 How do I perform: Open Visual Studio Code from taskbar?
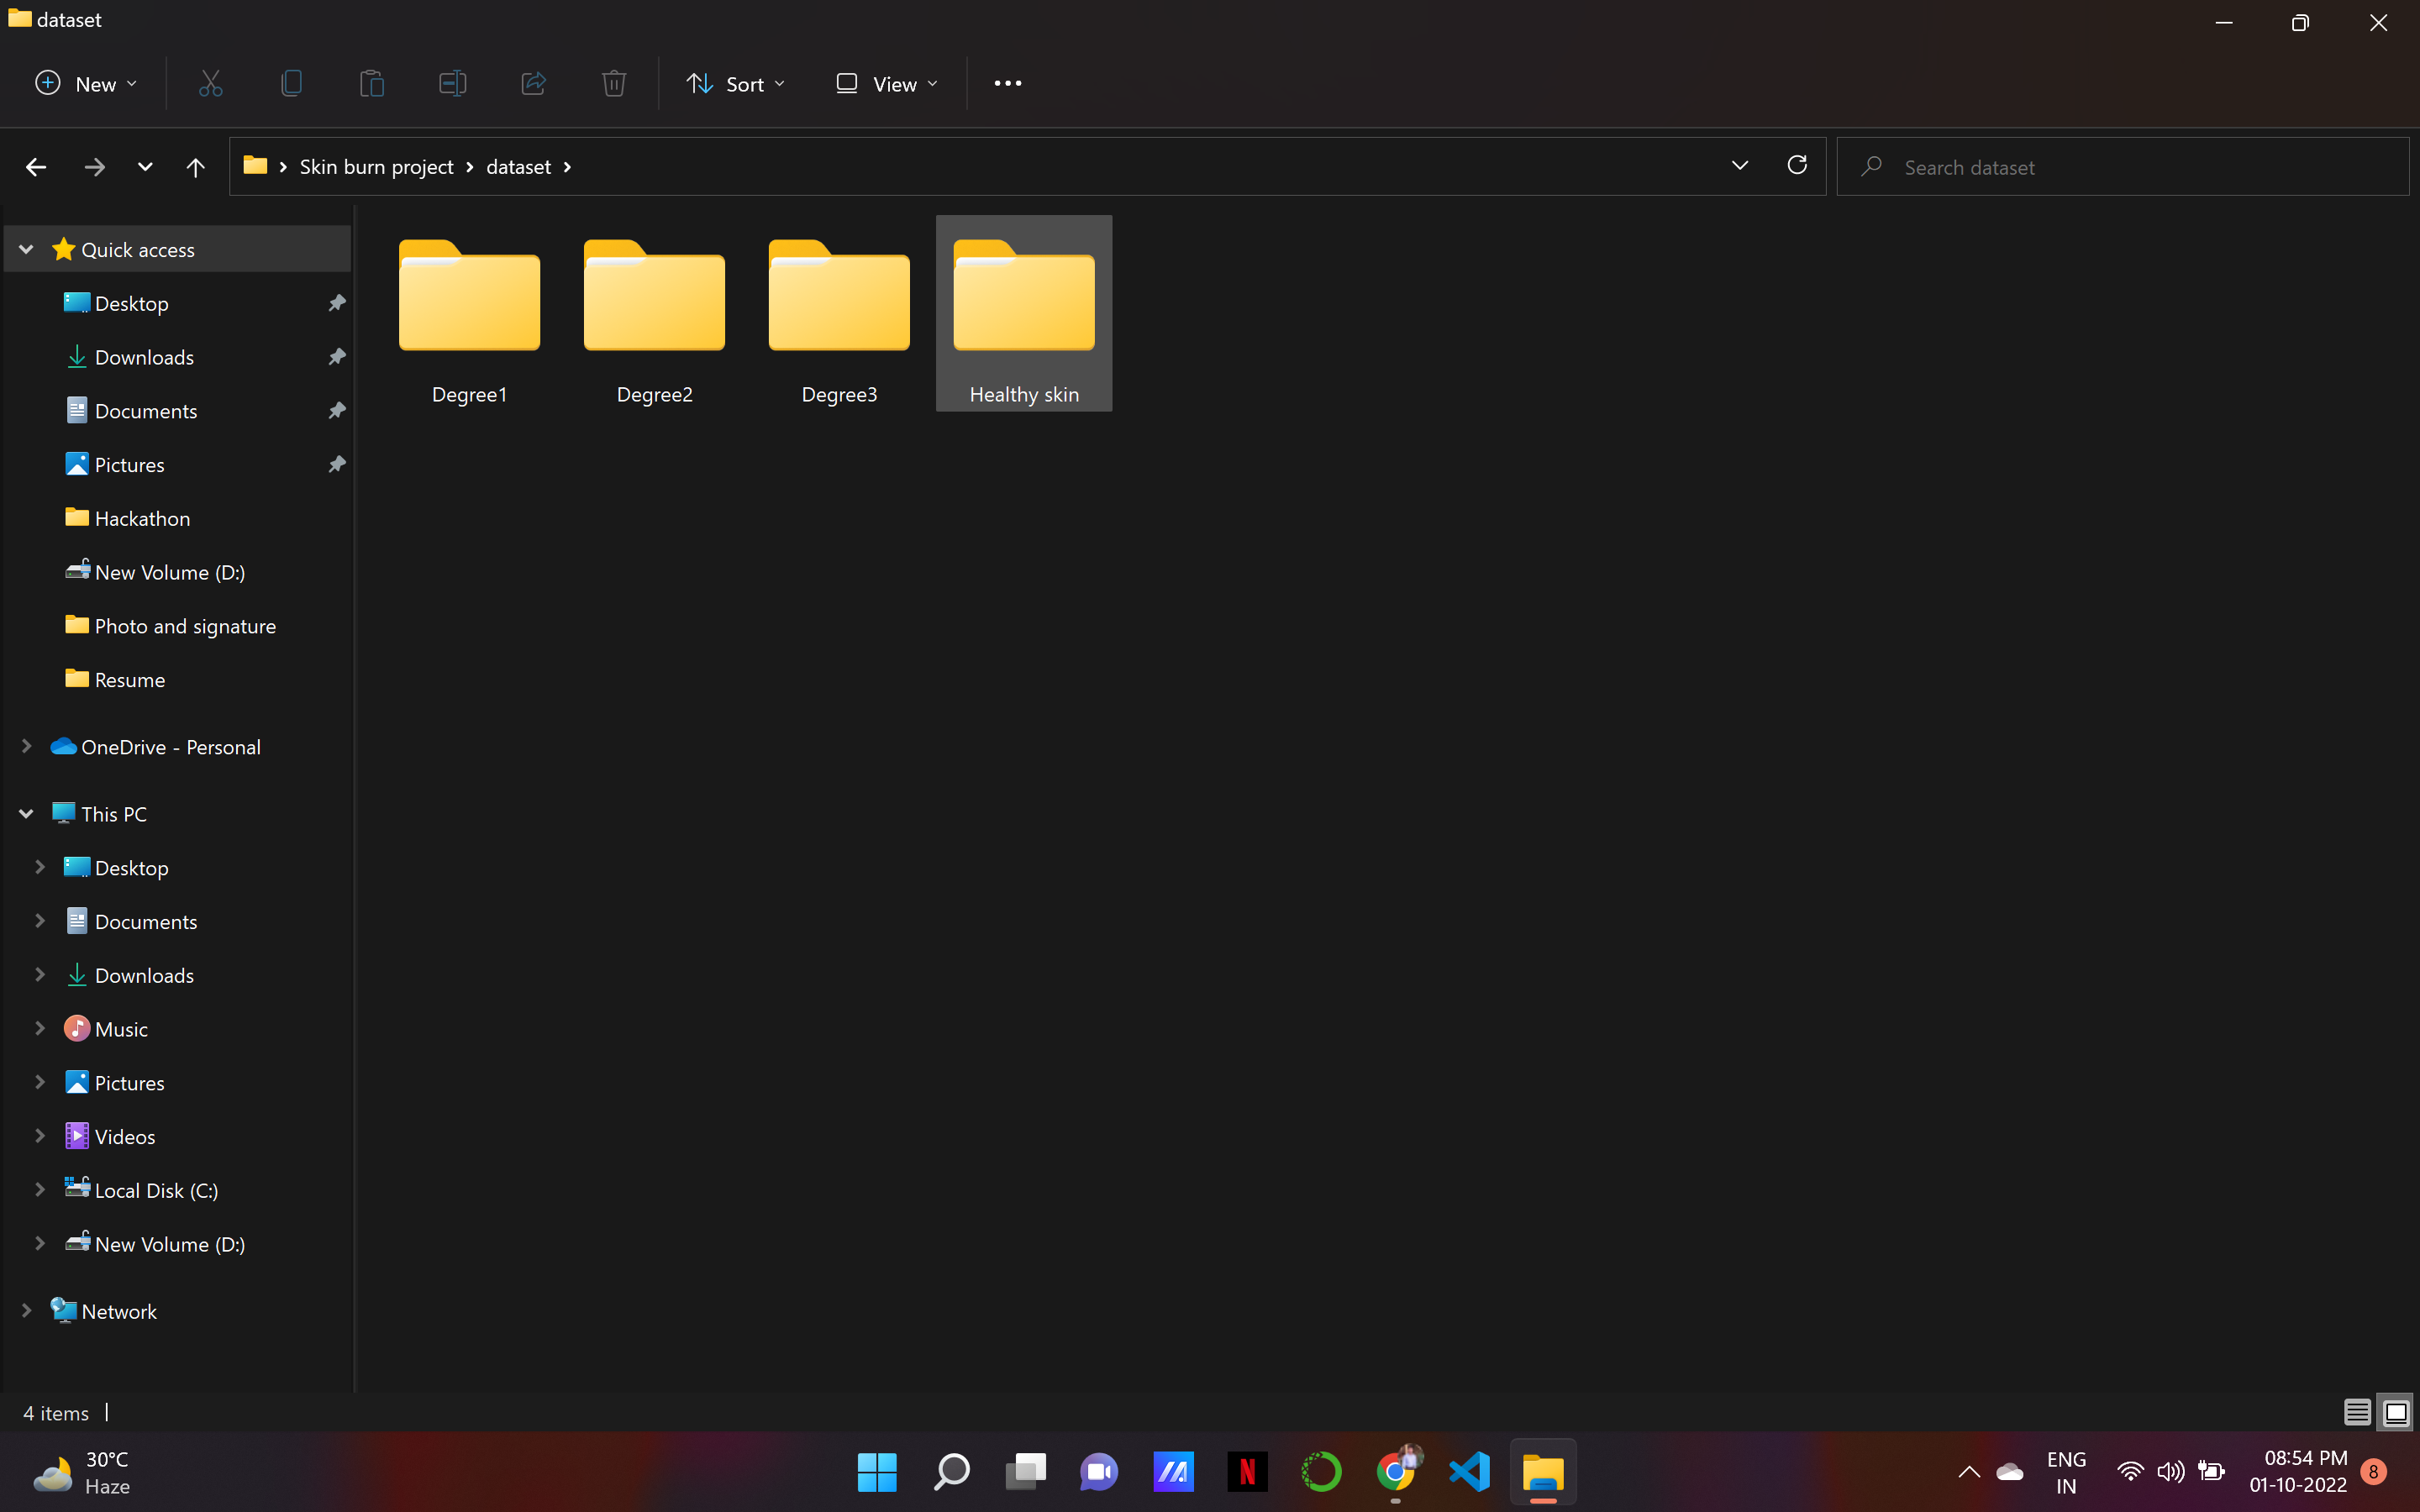pyautogui.click(x=1469, y=1471)
